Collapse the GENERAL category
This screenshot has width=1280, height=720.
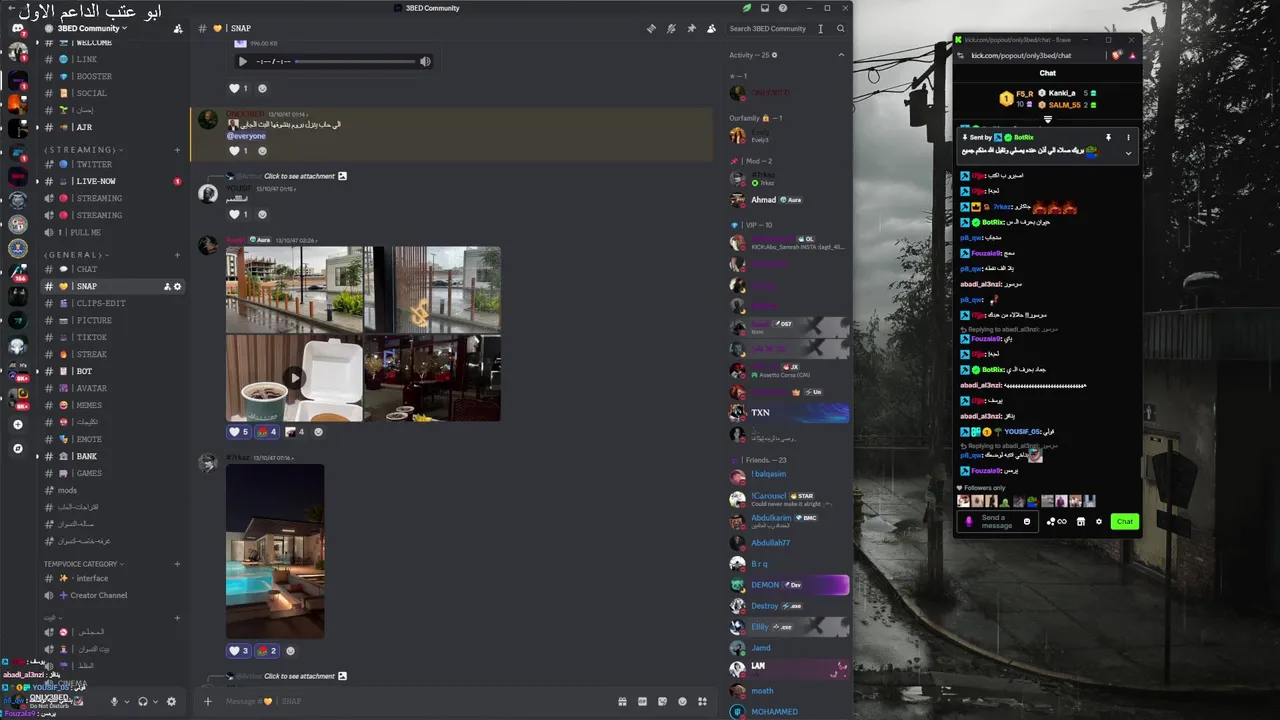[76, 255]
